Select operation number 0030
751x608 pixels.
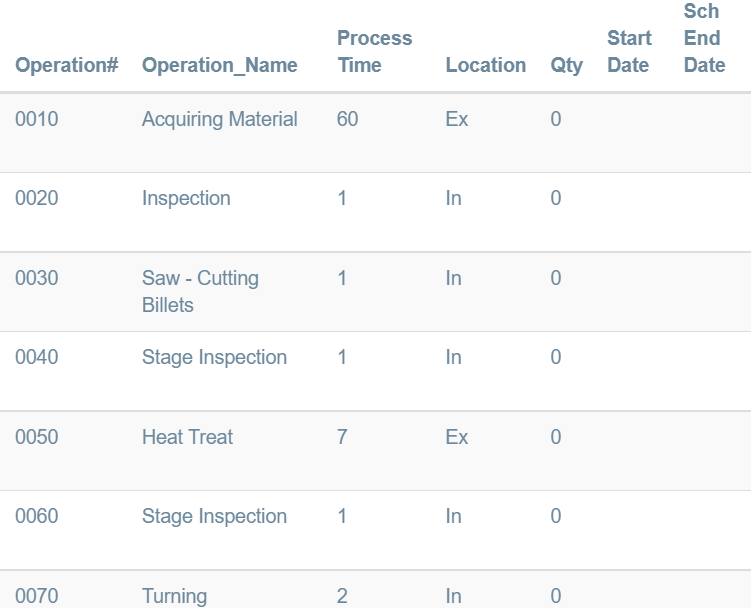(37, 278)
